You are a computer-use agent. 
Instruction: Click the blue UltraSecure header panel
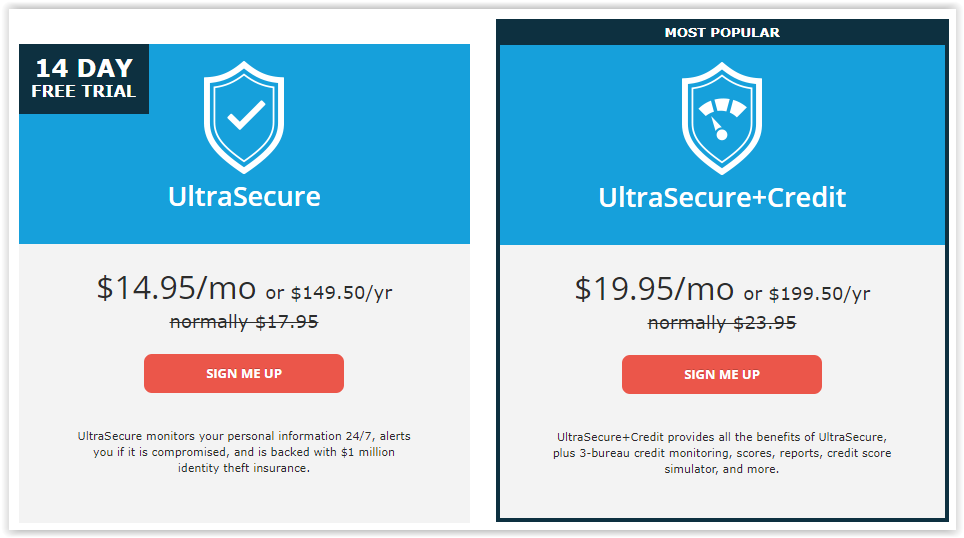[244, 144]
